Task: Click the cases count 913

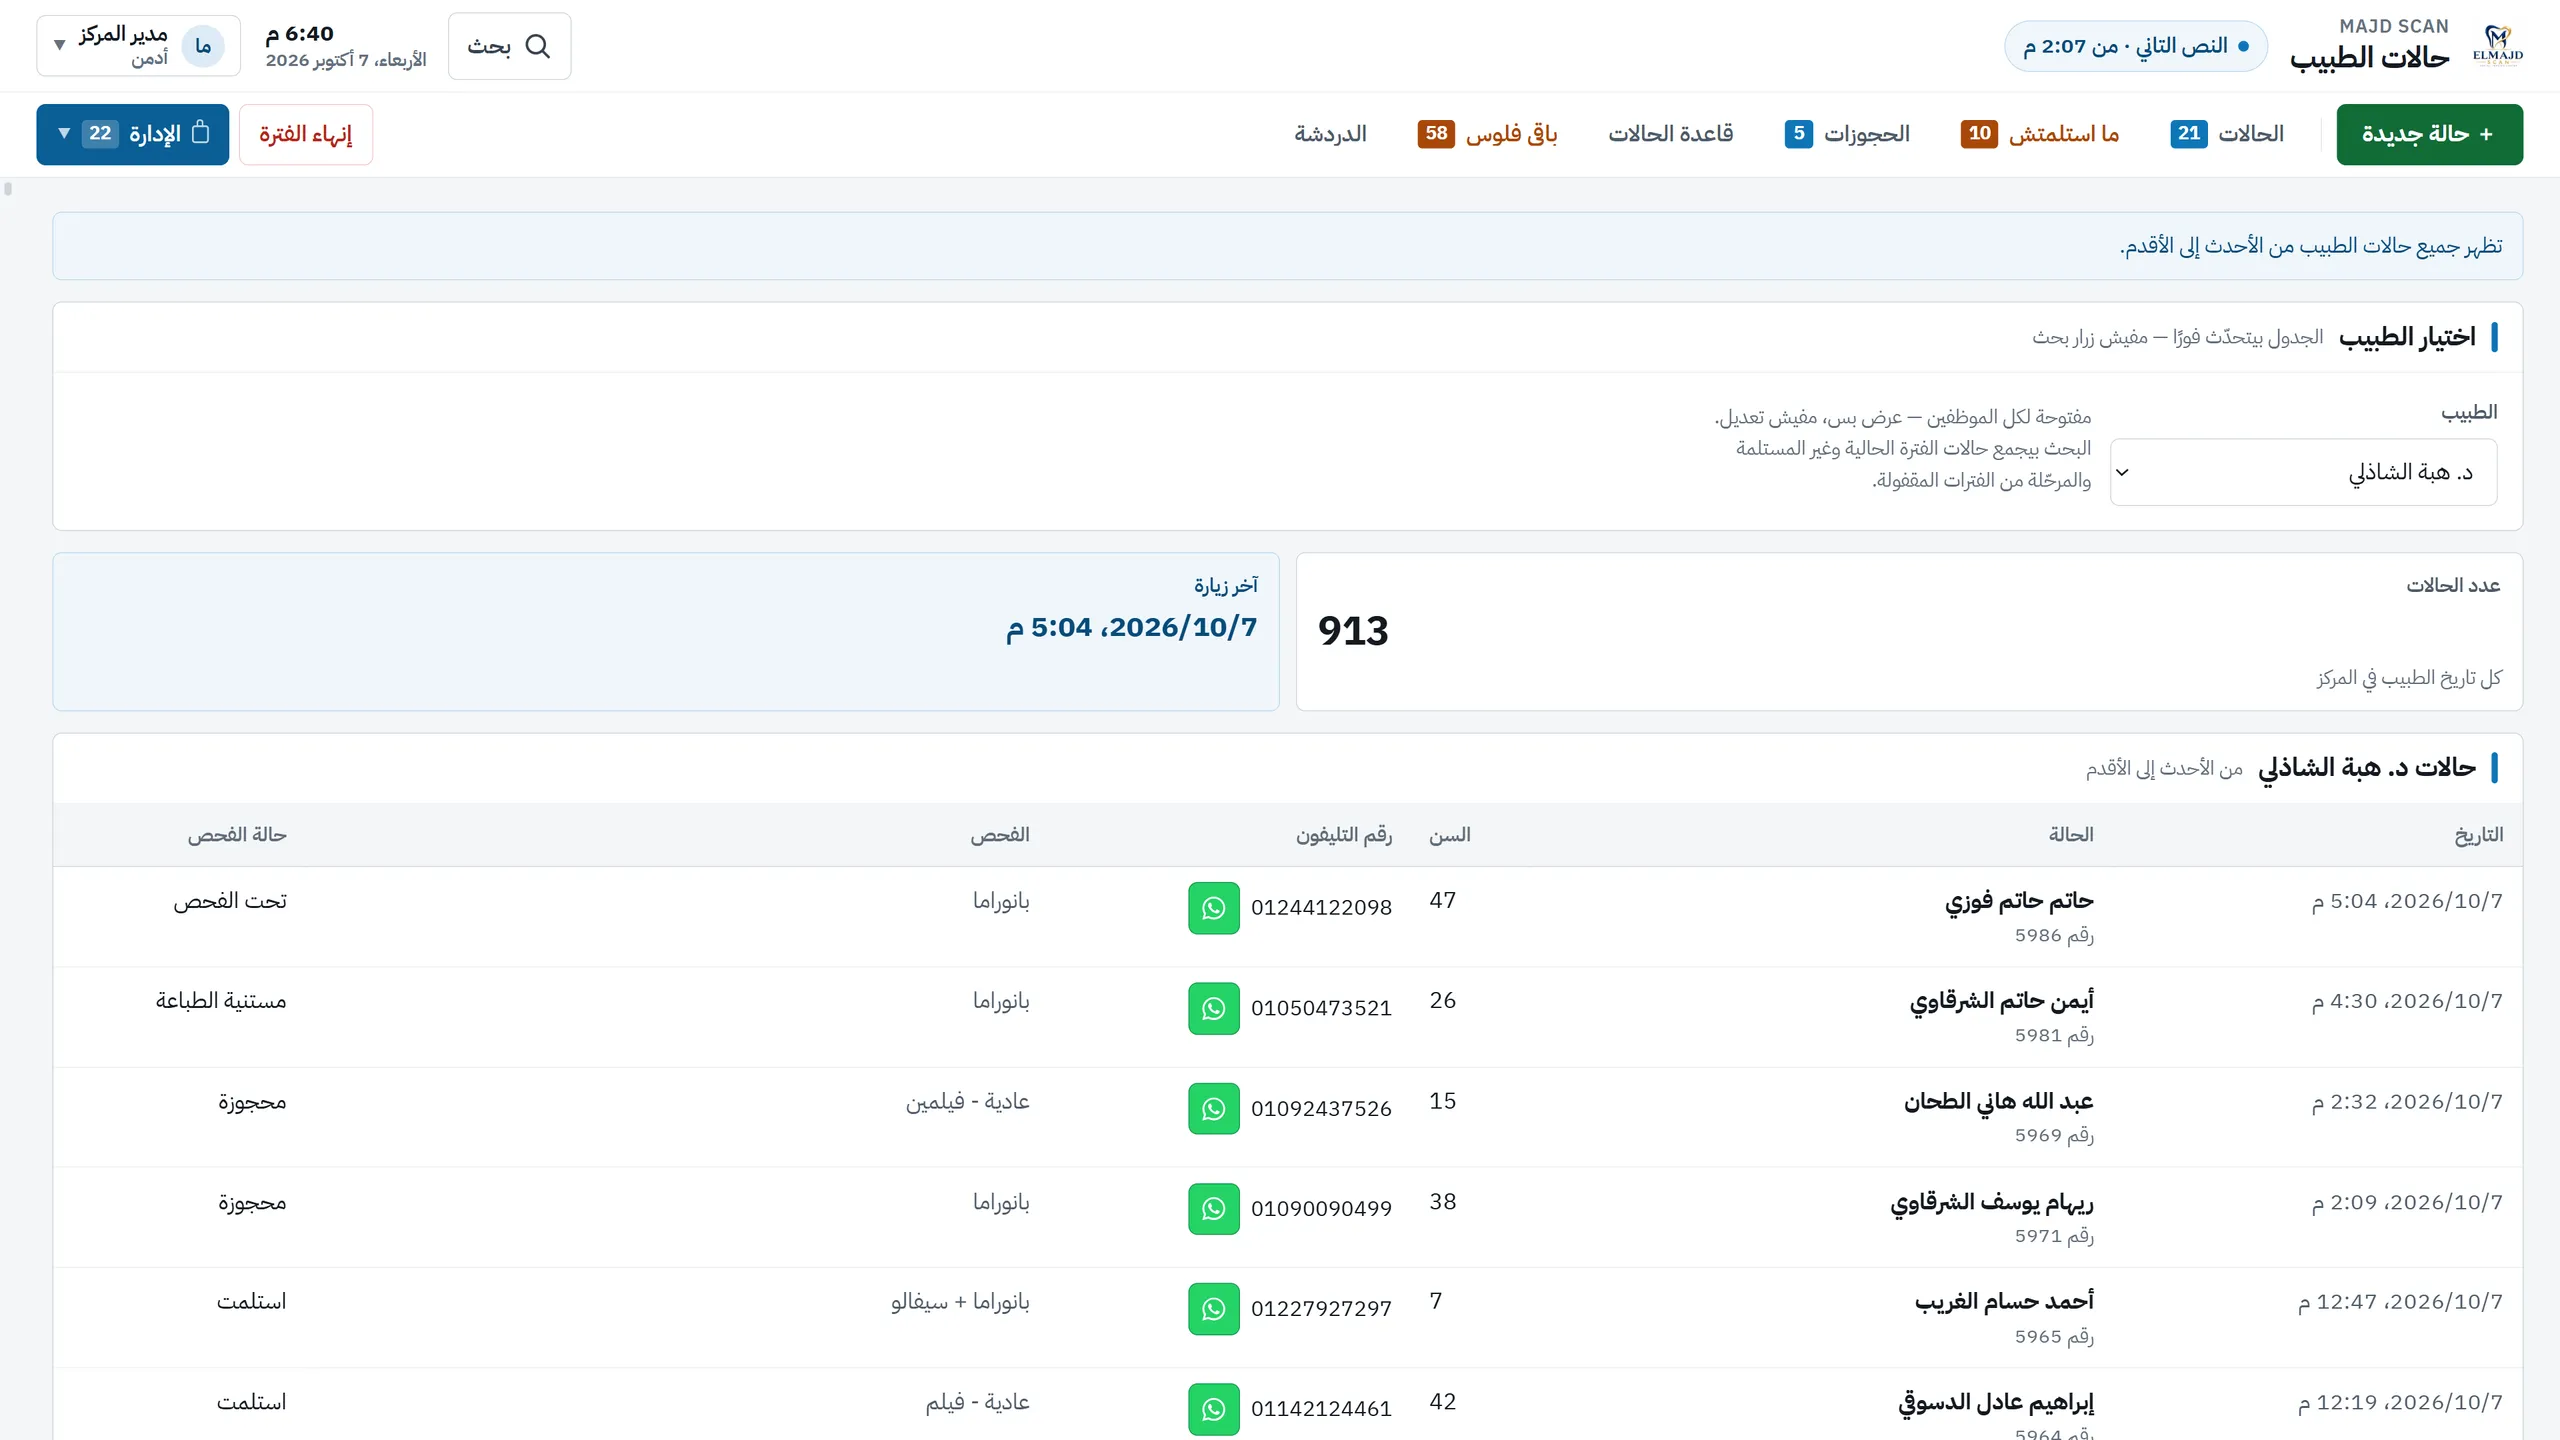Action: pyautogui.click(x=1353, y=631)
